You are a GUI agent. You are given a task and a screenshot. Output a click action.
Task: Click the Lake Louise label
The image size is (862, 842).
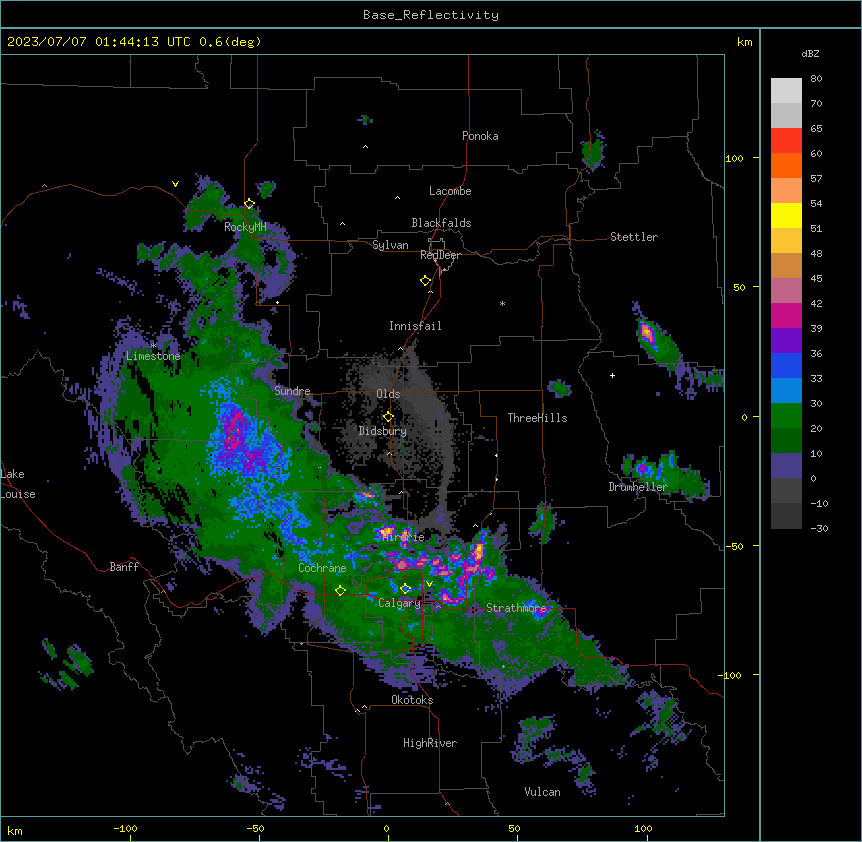pyautogui.click(x=18, y=484)
